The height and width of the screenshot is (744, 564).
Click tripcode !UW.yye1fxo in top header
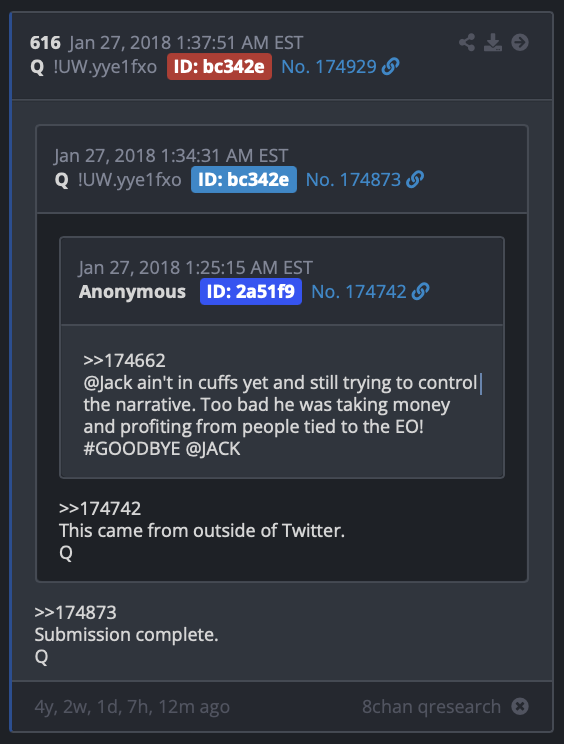pyautogui.click(x=105, y=67)
